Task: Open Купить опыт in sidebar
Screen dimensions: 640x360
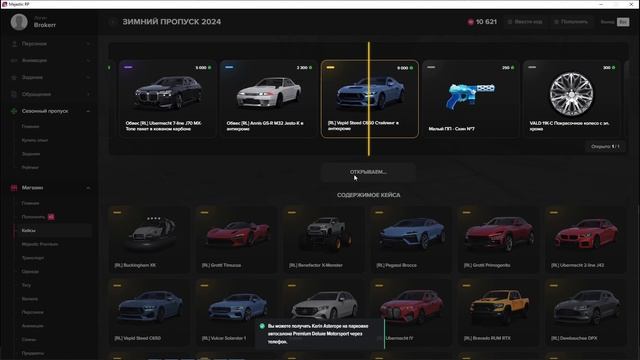Action: (35, 140)
